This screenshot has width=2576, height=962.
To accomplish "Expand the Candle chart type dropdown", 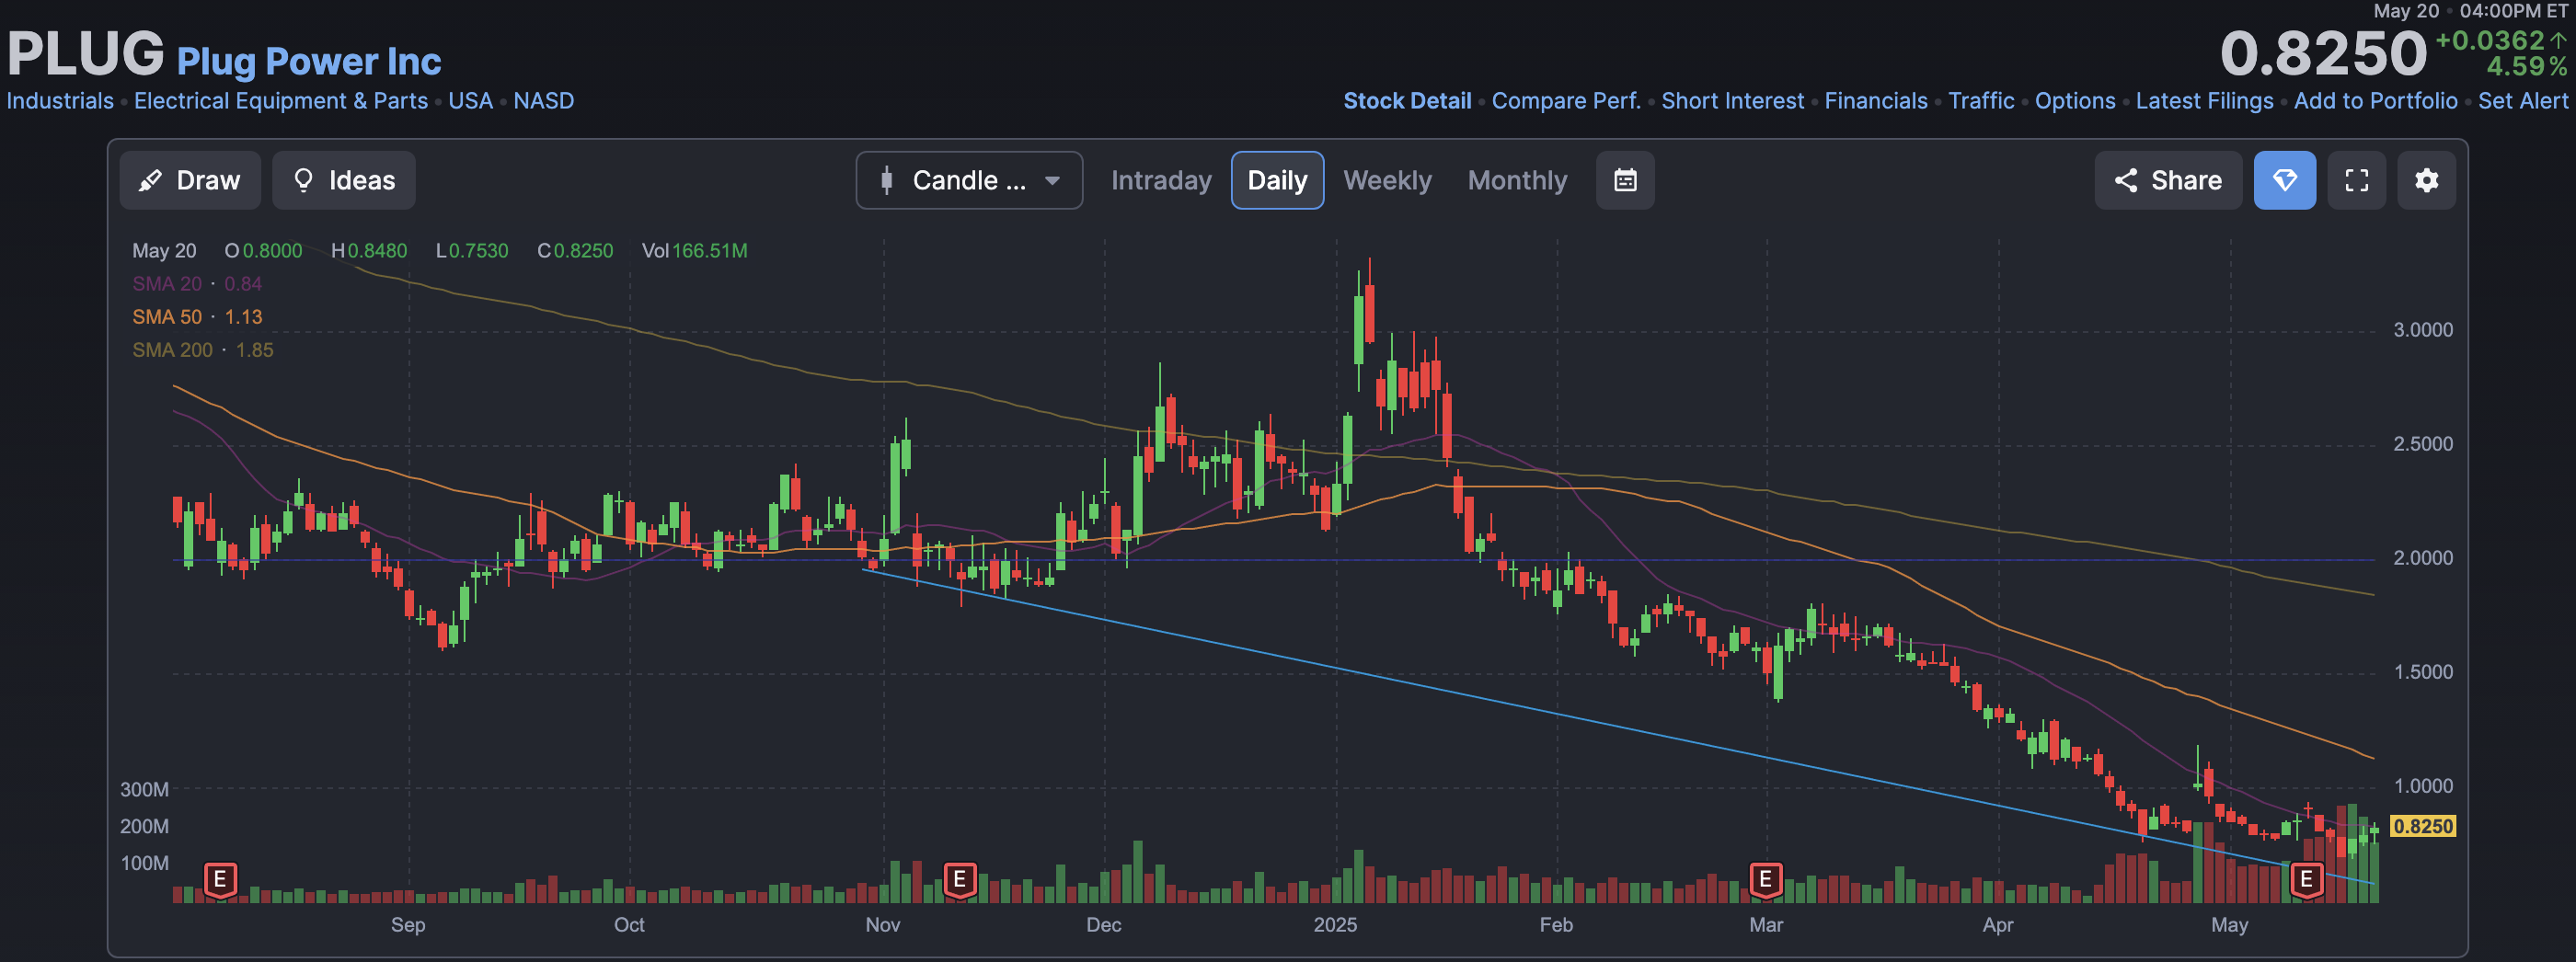I will (969, 180).
